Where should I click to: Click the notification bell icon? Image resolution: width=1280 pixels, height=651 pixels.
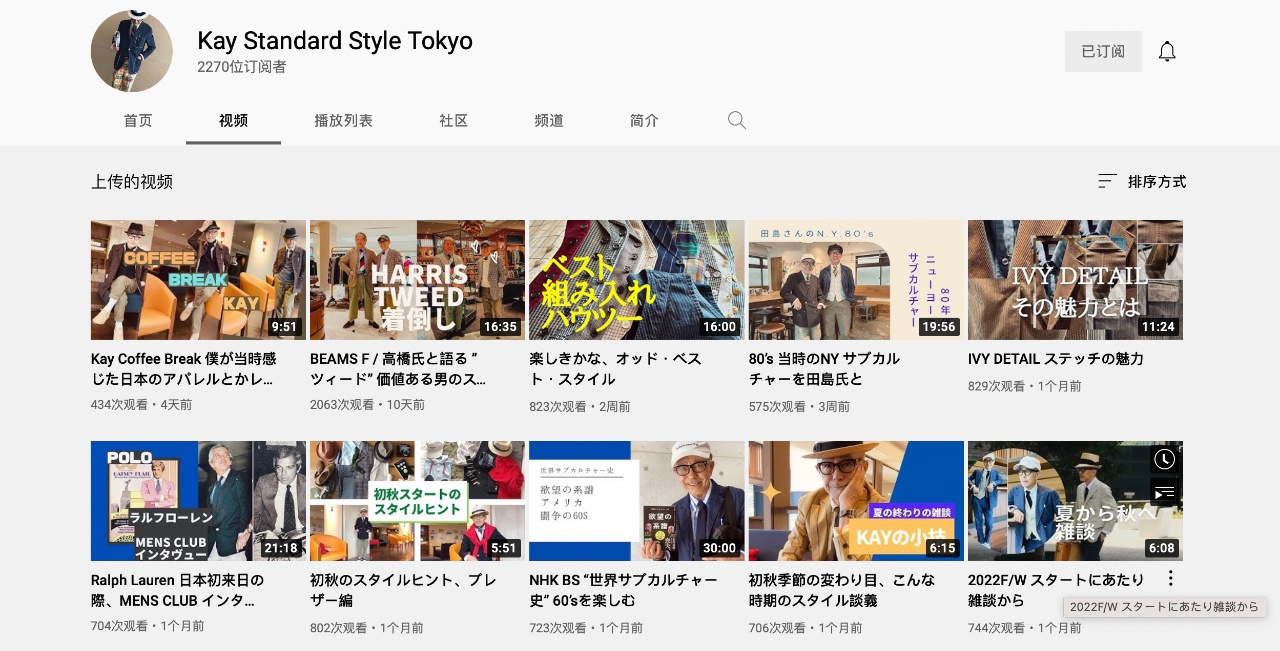(1167, 51)
